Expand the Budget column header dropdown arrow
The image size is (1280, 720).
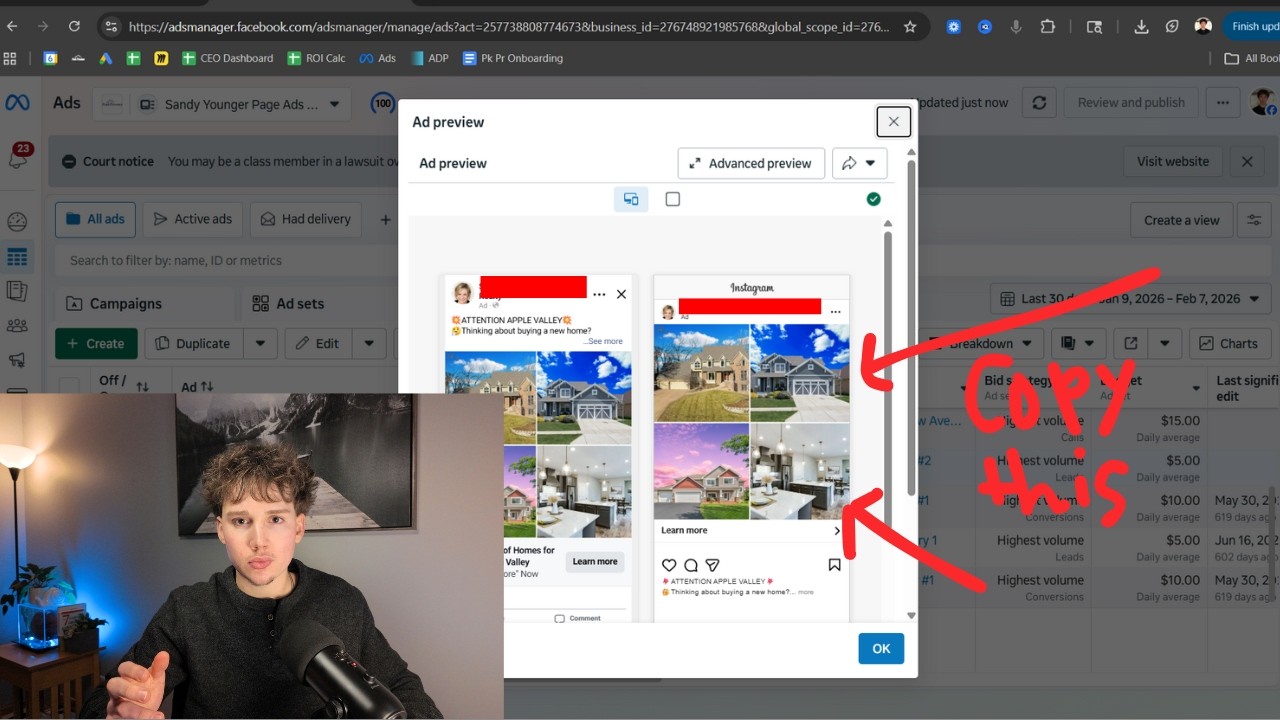[x=1196, y=387]
